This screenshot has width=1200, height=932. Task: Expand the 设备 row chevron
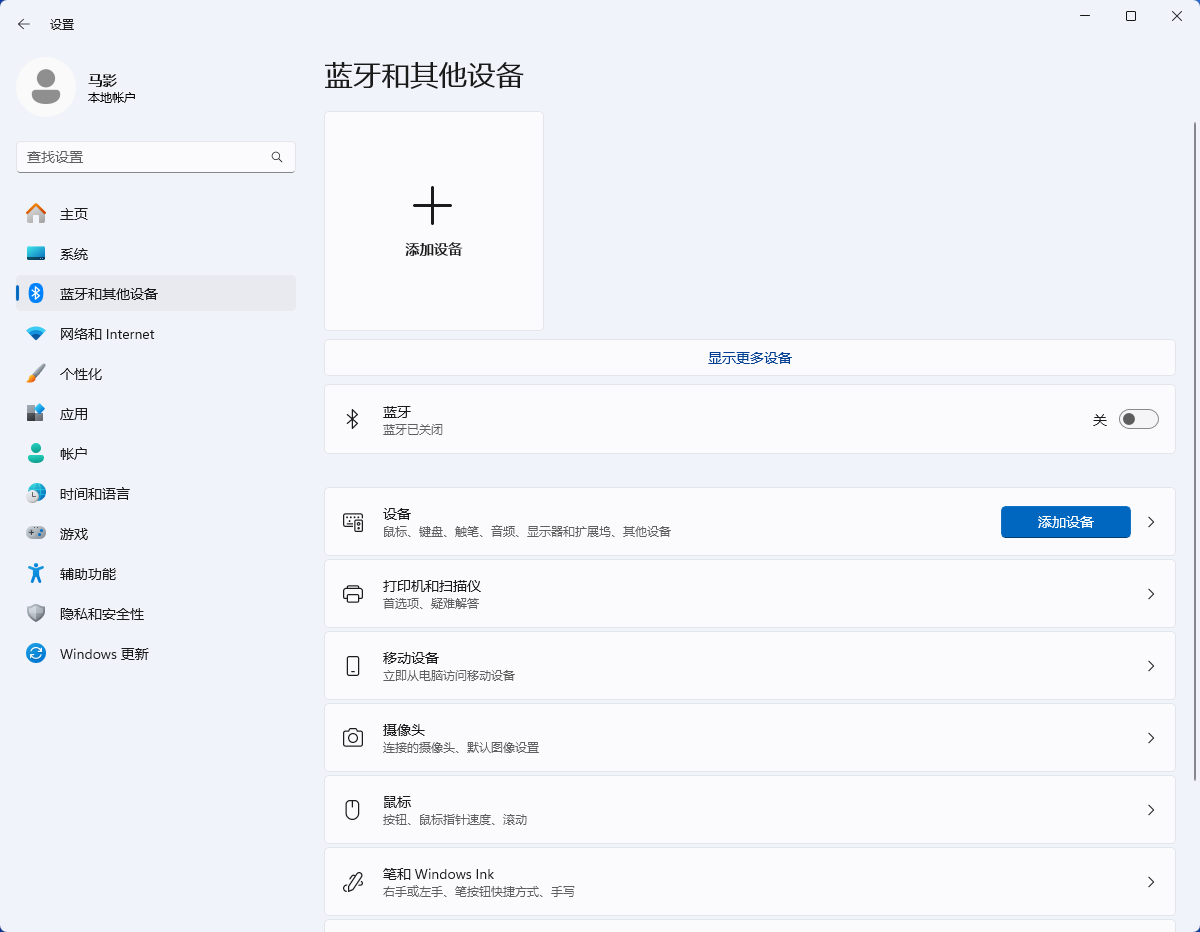click(x=1151, y=522)
